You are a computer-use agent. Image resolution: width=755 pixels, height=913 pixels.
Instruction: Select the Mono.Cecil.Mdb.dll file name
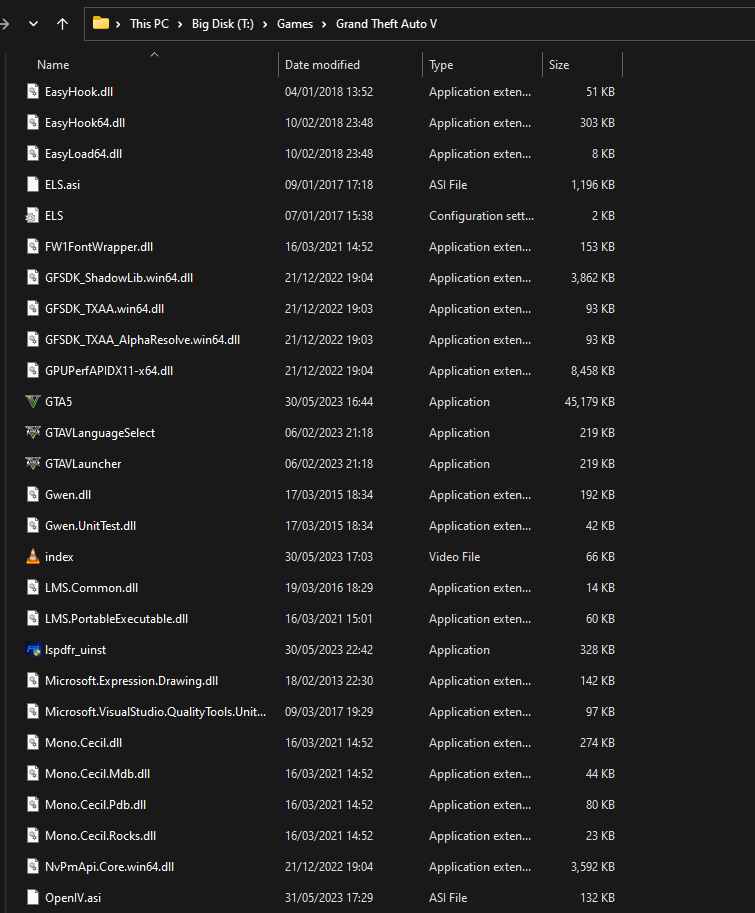98,774
